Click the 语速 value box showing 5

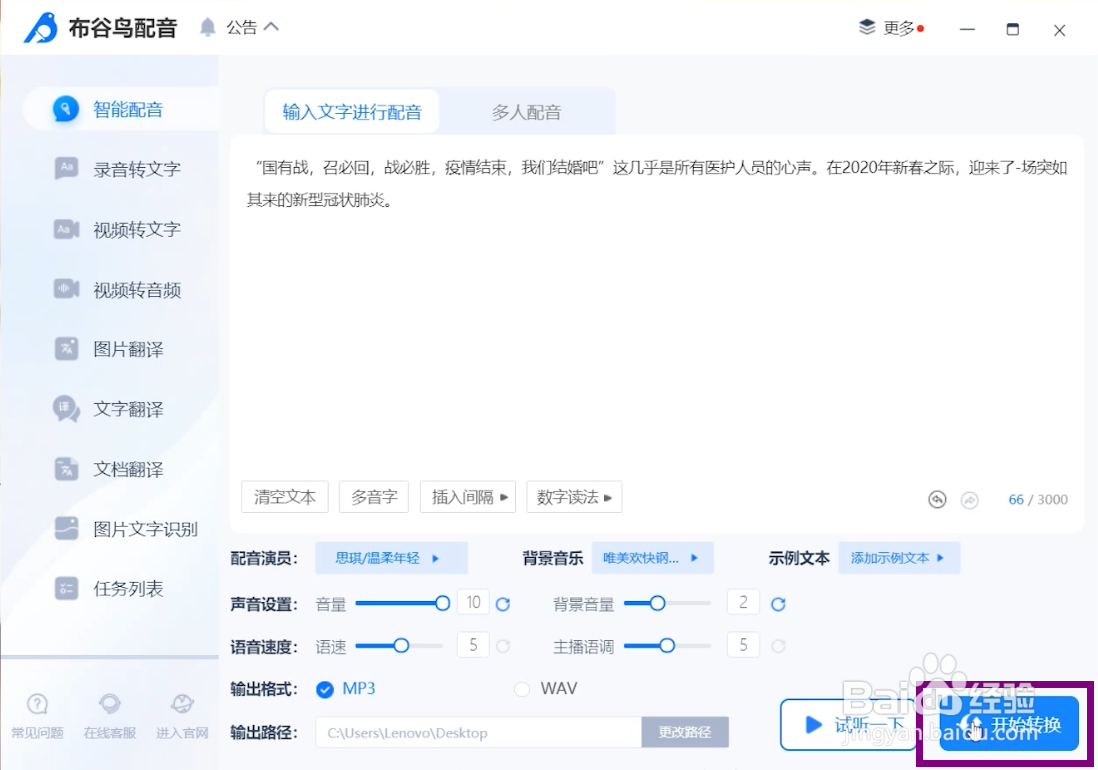click(473, 644)
